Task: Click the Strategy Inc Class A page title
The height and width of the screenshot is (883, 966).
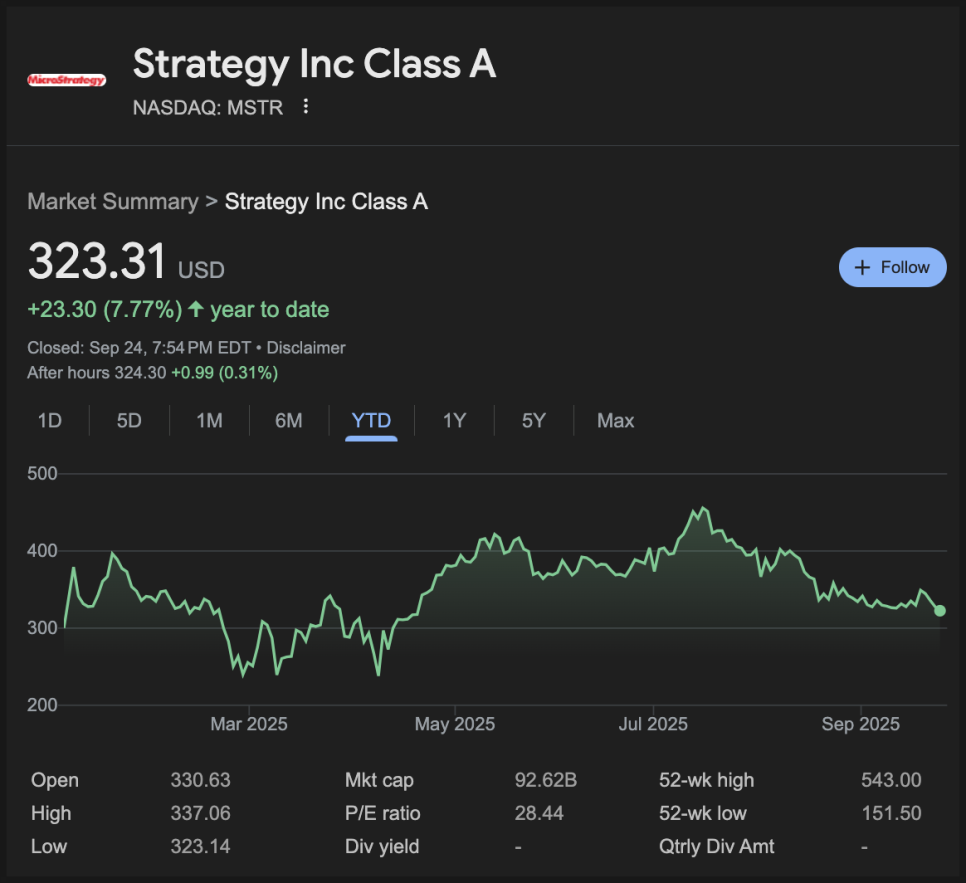Action: pyautogui.click(x=315, y=64)
